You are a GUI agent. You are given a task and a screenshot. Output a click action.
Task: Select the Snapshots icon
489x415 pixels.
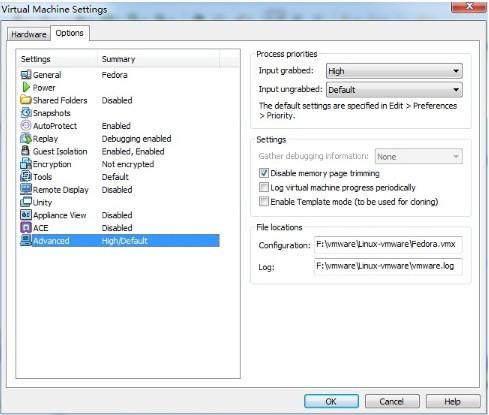[26, 113]
